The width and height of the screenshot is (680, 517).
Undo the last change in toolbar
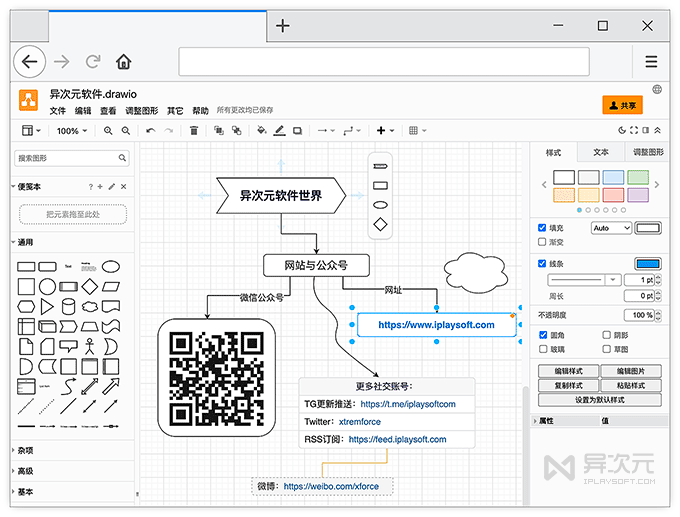click(x=150, y=131)
